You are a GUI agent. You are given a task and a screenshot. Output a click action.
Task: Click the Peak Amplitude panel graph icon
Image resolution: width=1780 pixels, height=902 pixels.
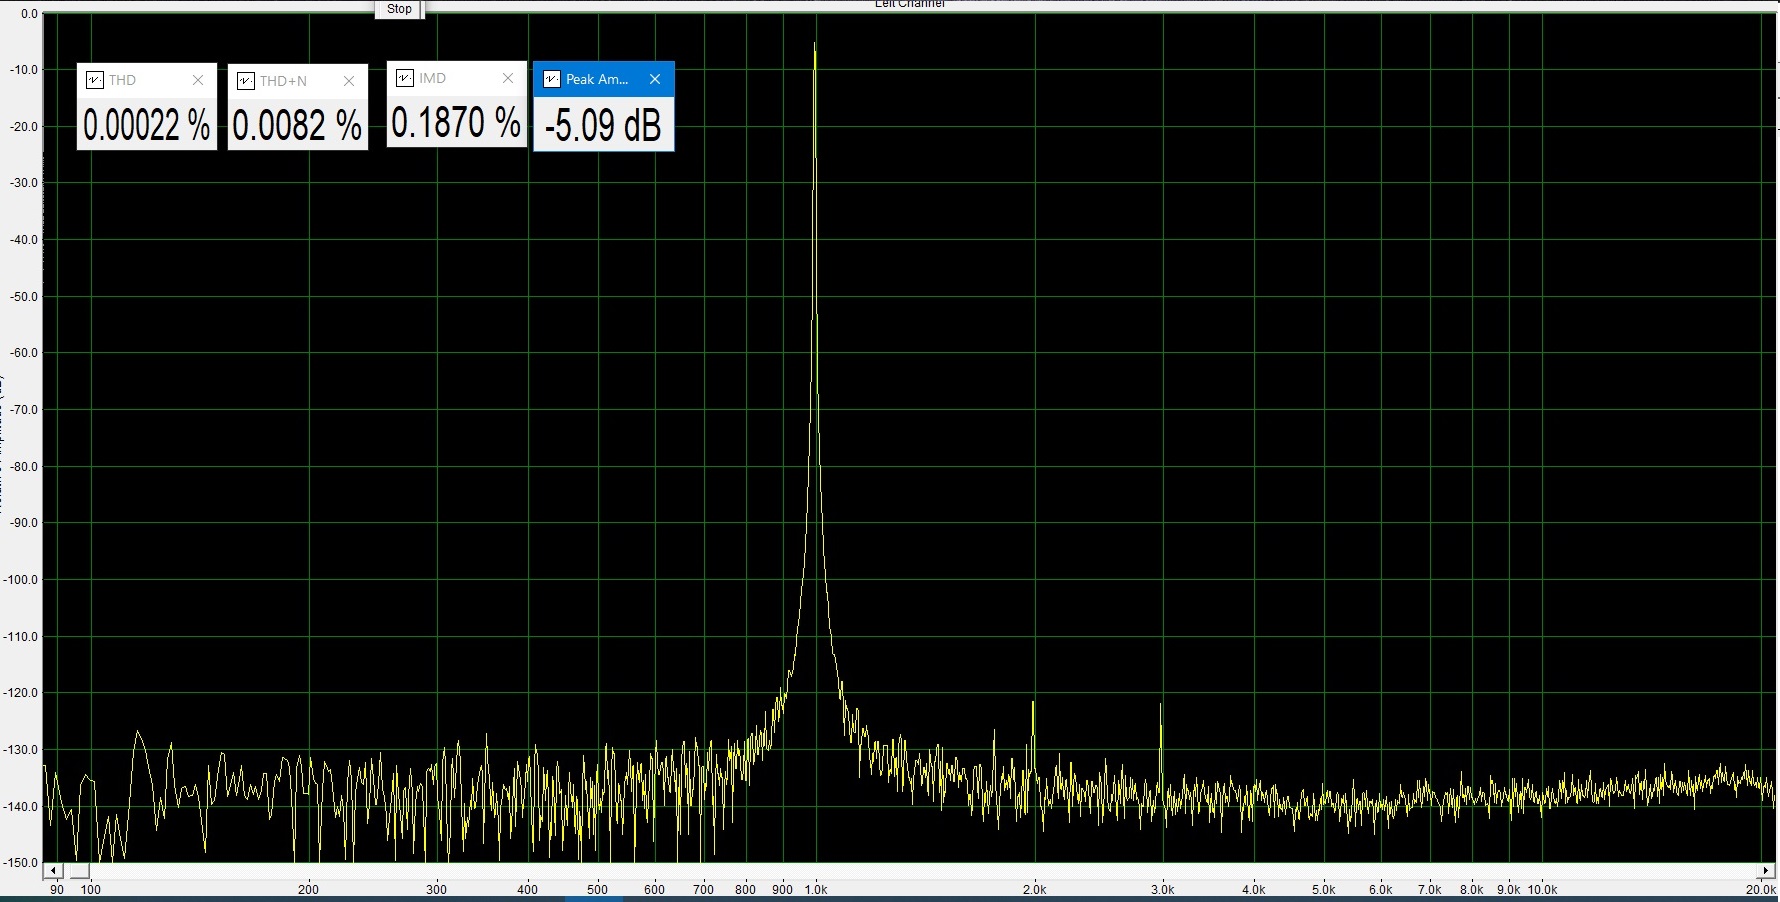click(x=551, y=79)
